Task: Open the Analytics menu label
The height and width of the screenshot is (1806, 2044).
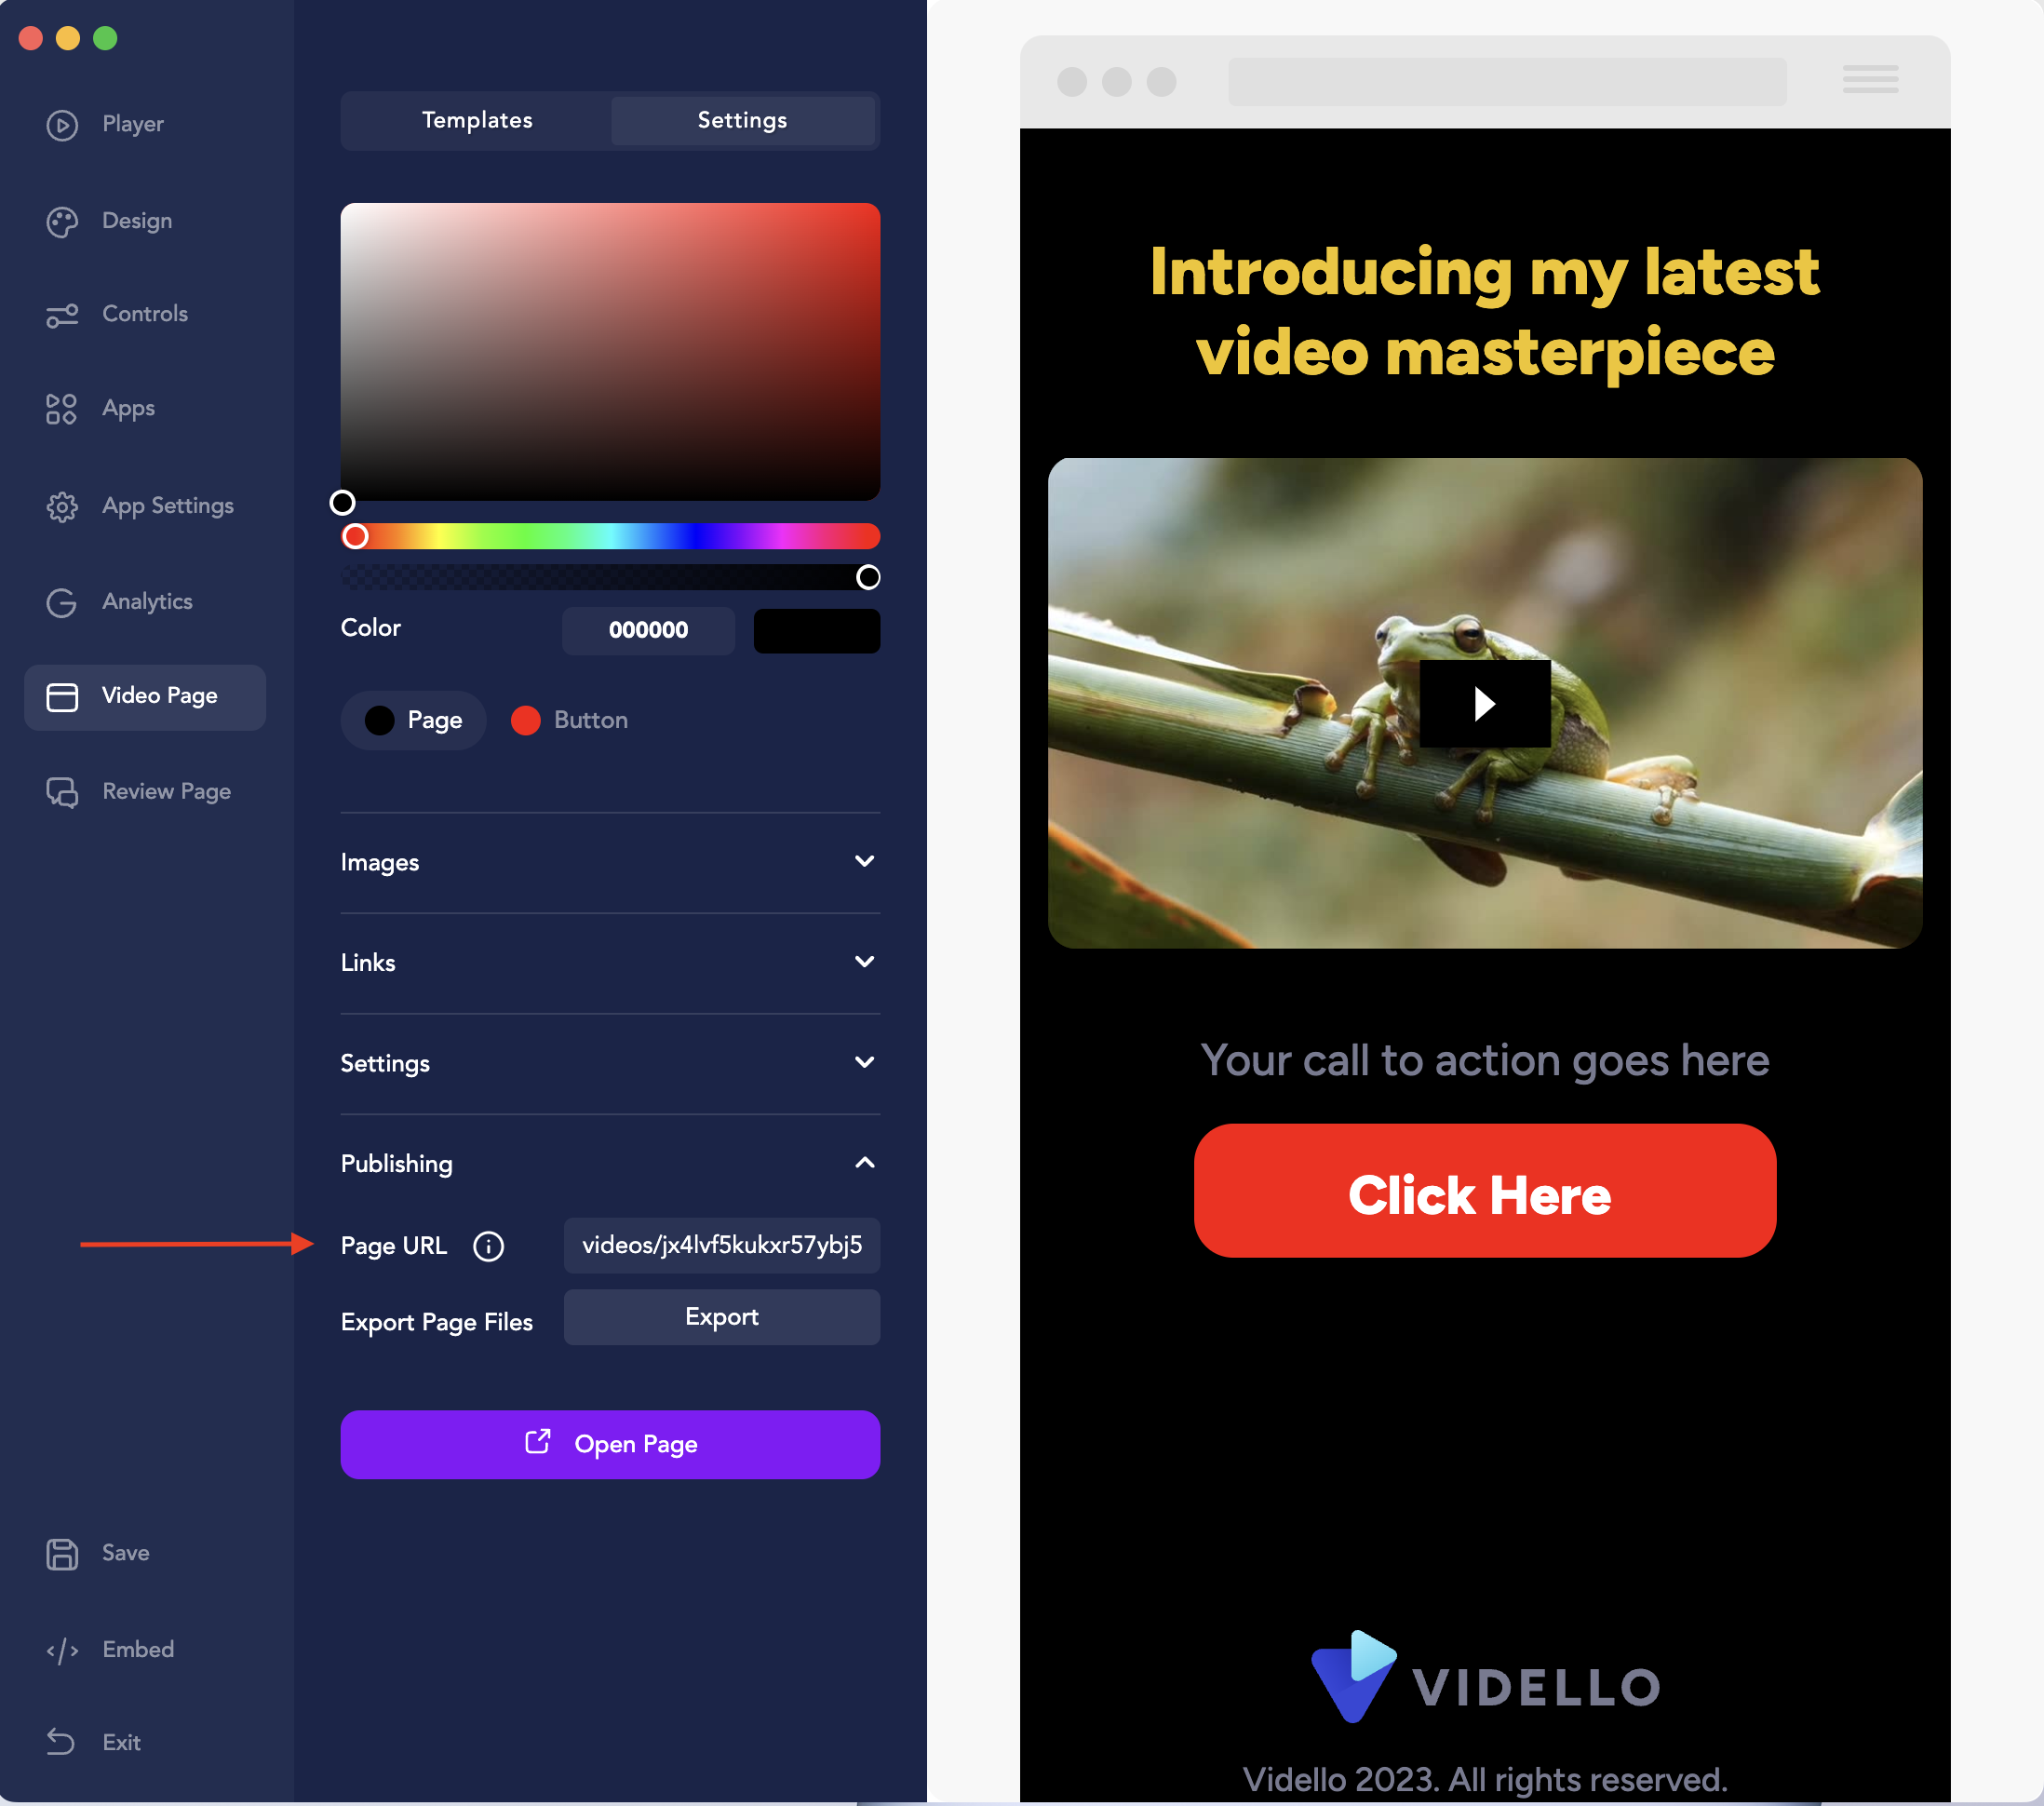Action: [147, 602]
